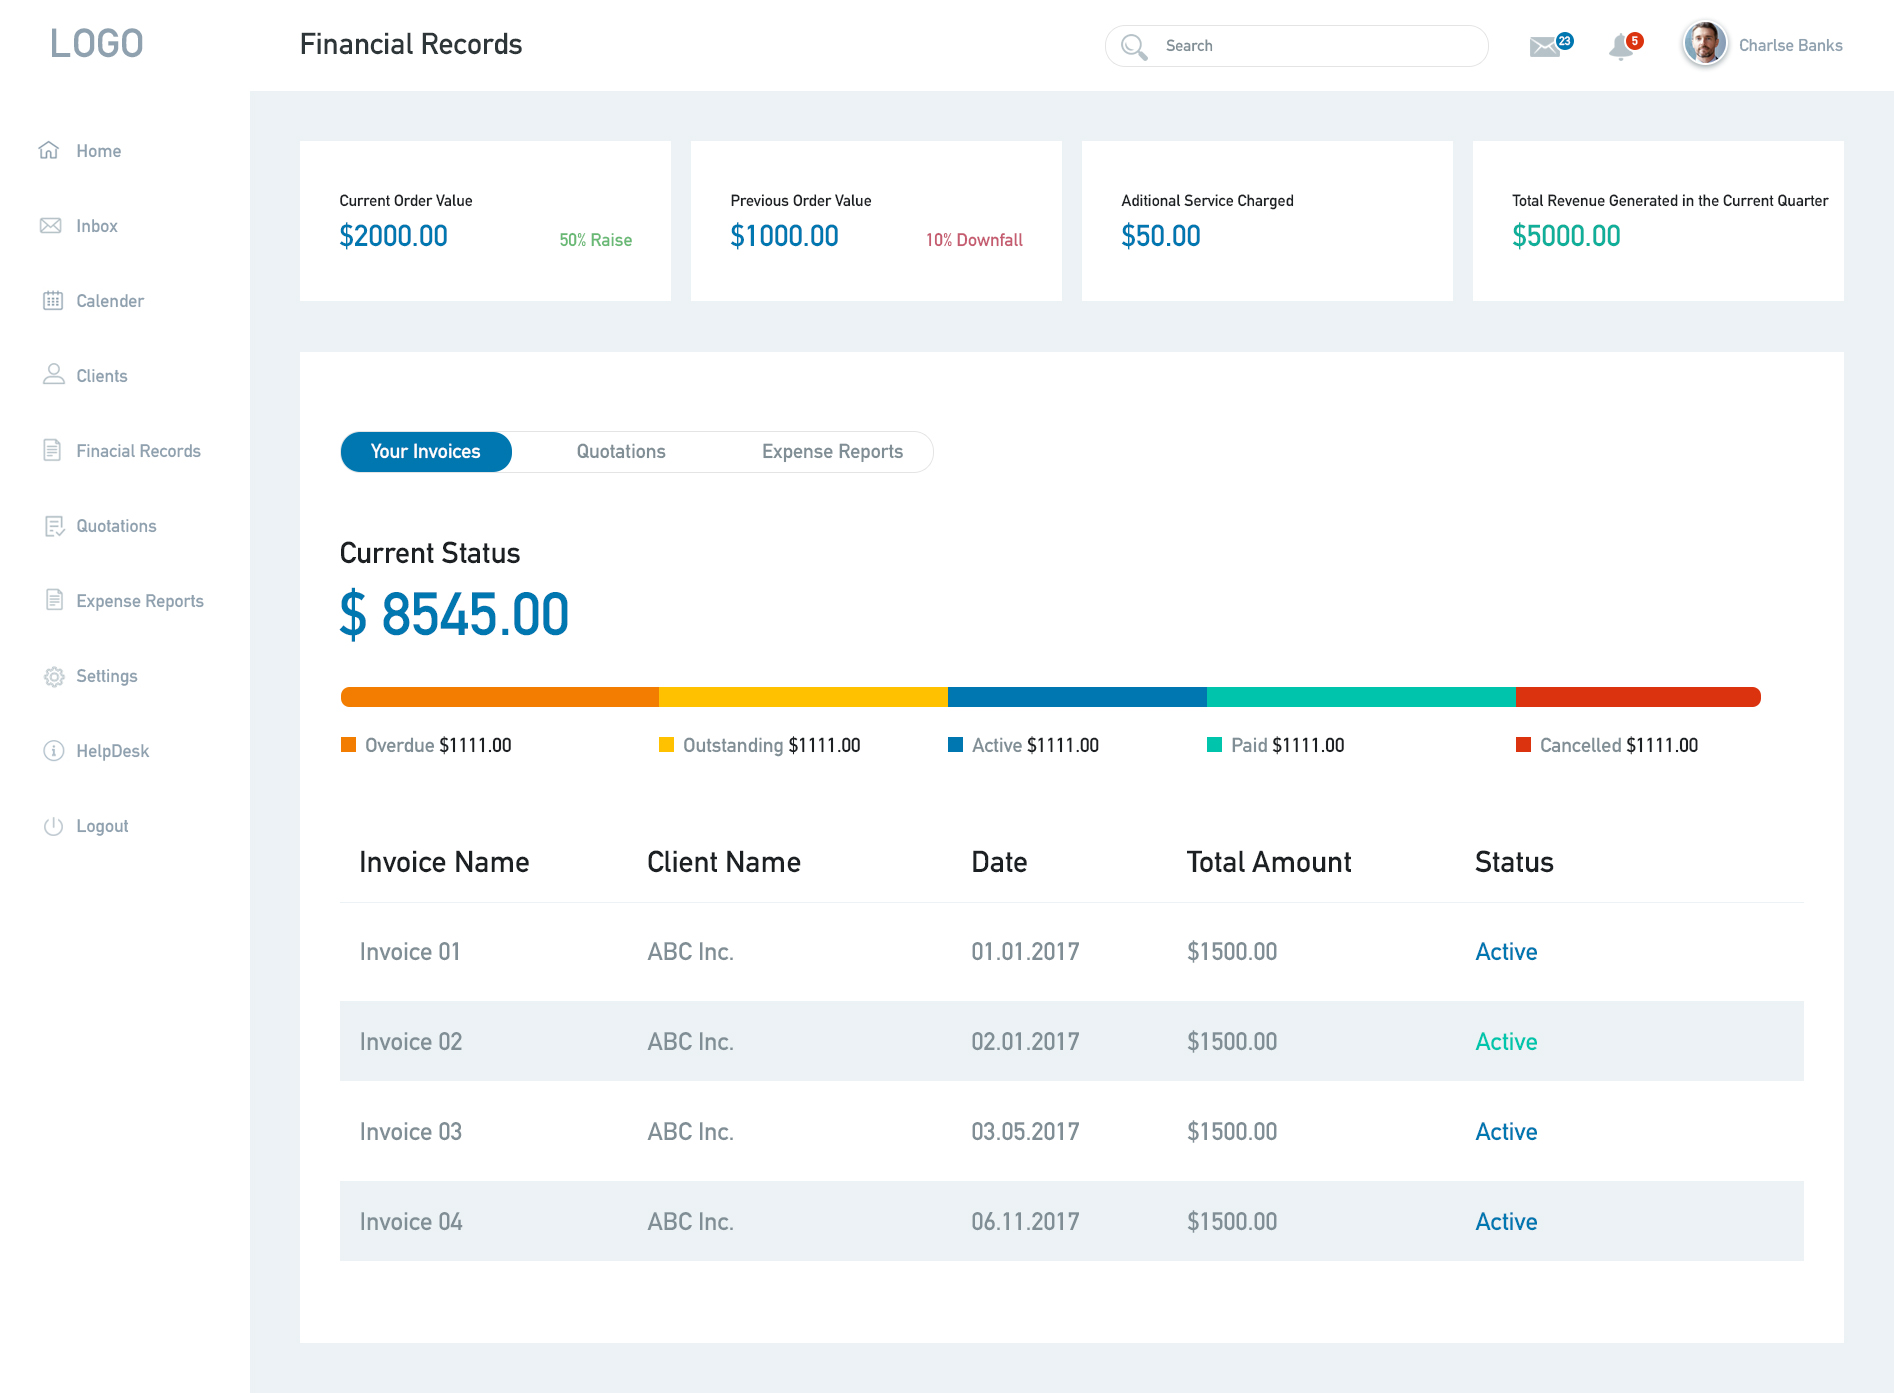Switch to the Expense Reports tab
1894x1393 pixels.
[832, 452]
